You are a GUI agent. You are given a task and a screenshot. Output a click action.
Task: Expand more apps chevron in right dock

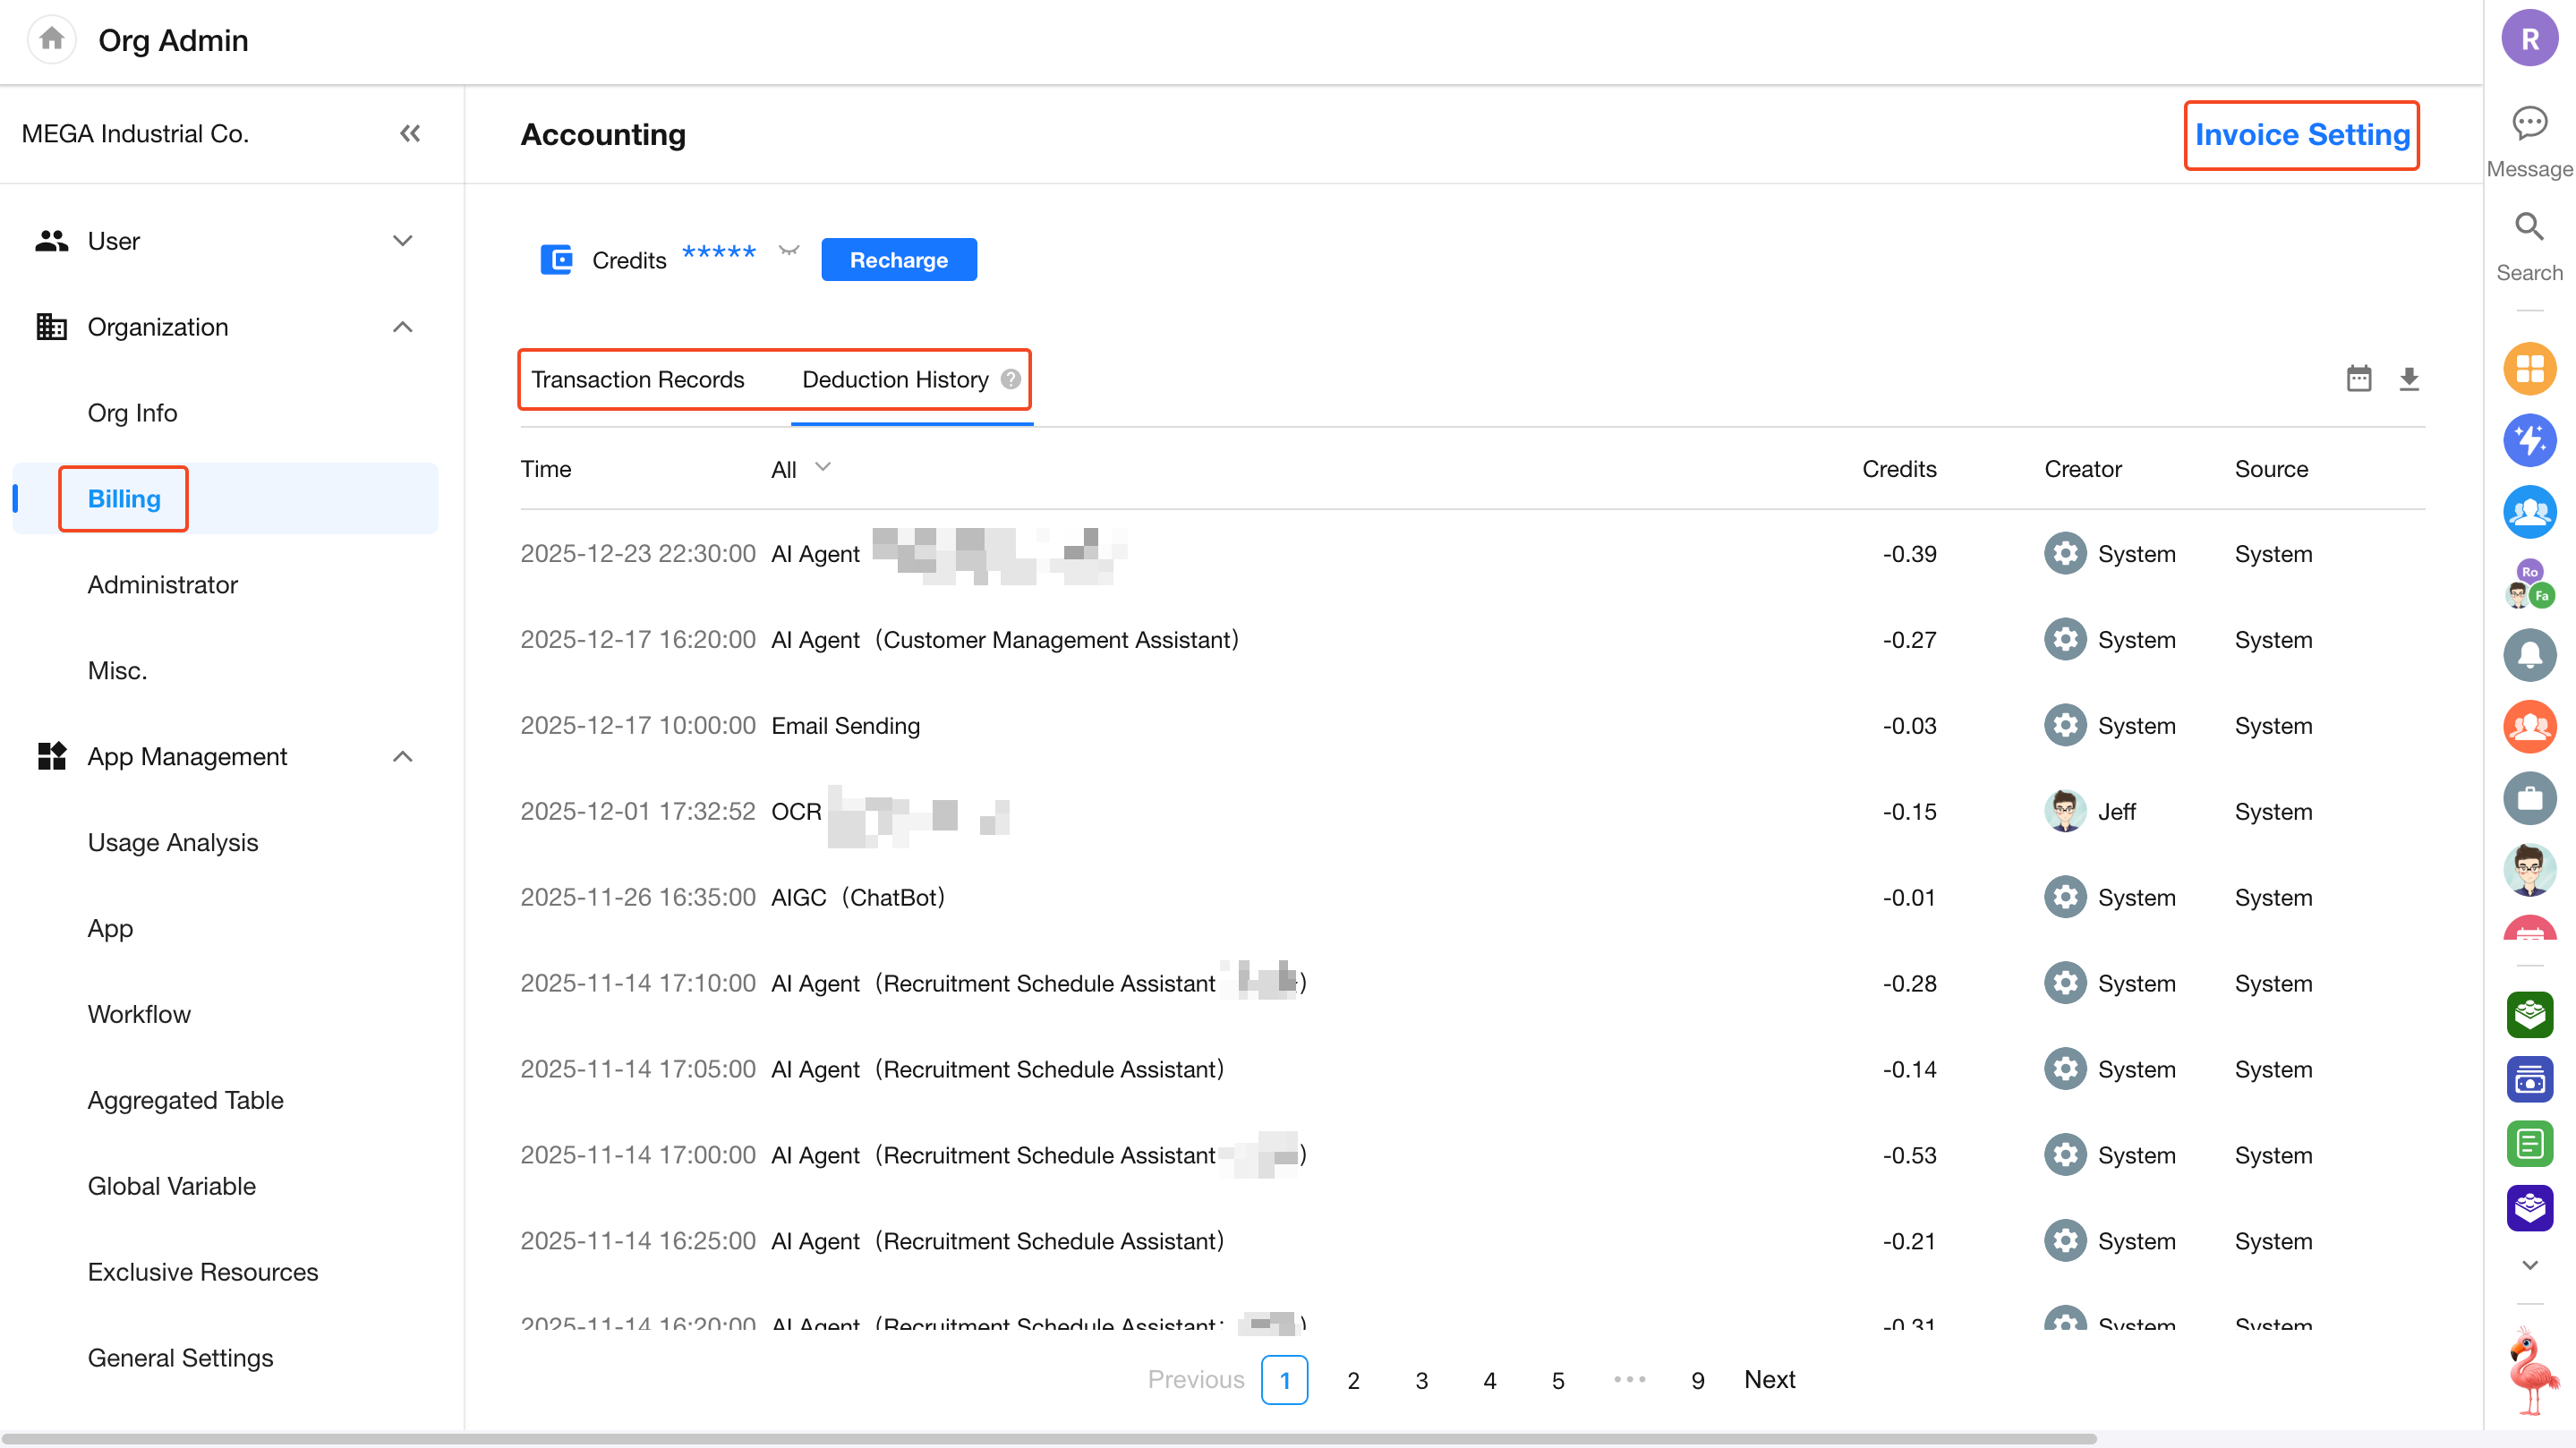[x=2529, y=1265]
